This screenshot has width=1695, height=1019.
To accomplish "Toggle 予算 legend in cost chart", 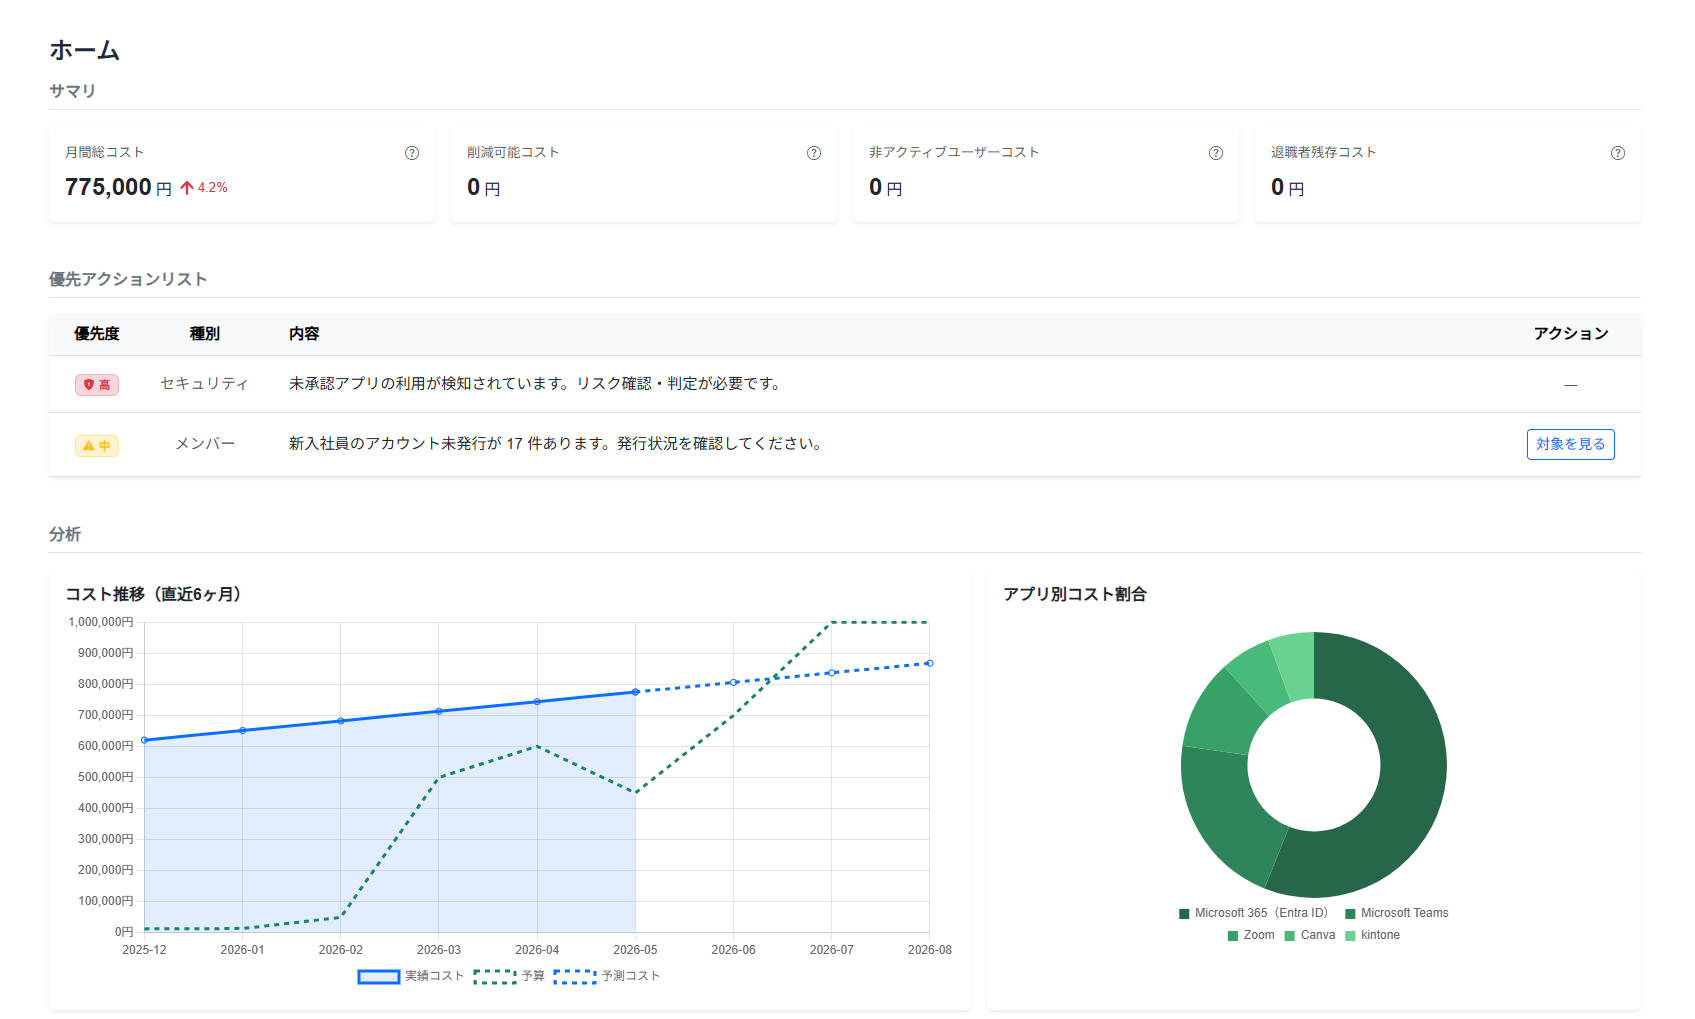I will coord(509,976).
